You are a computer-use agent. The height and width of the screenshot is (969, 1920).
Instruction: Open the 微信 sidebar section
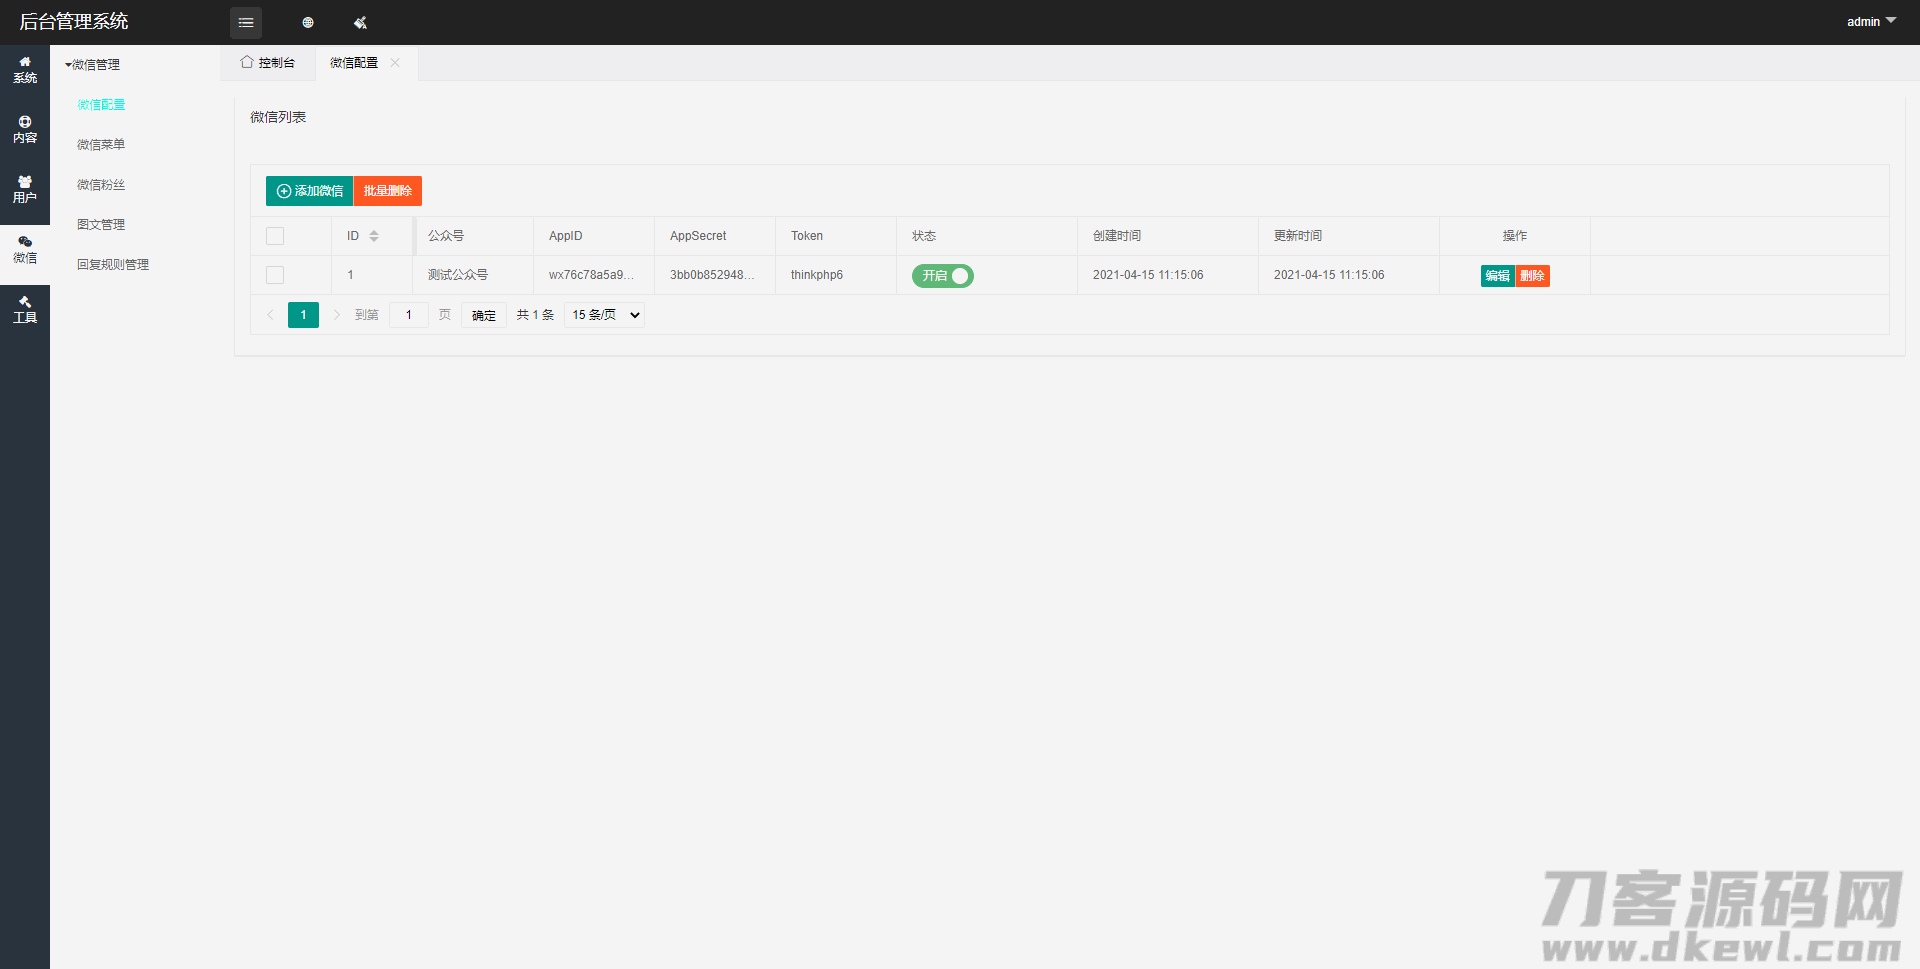coord(25,250)
